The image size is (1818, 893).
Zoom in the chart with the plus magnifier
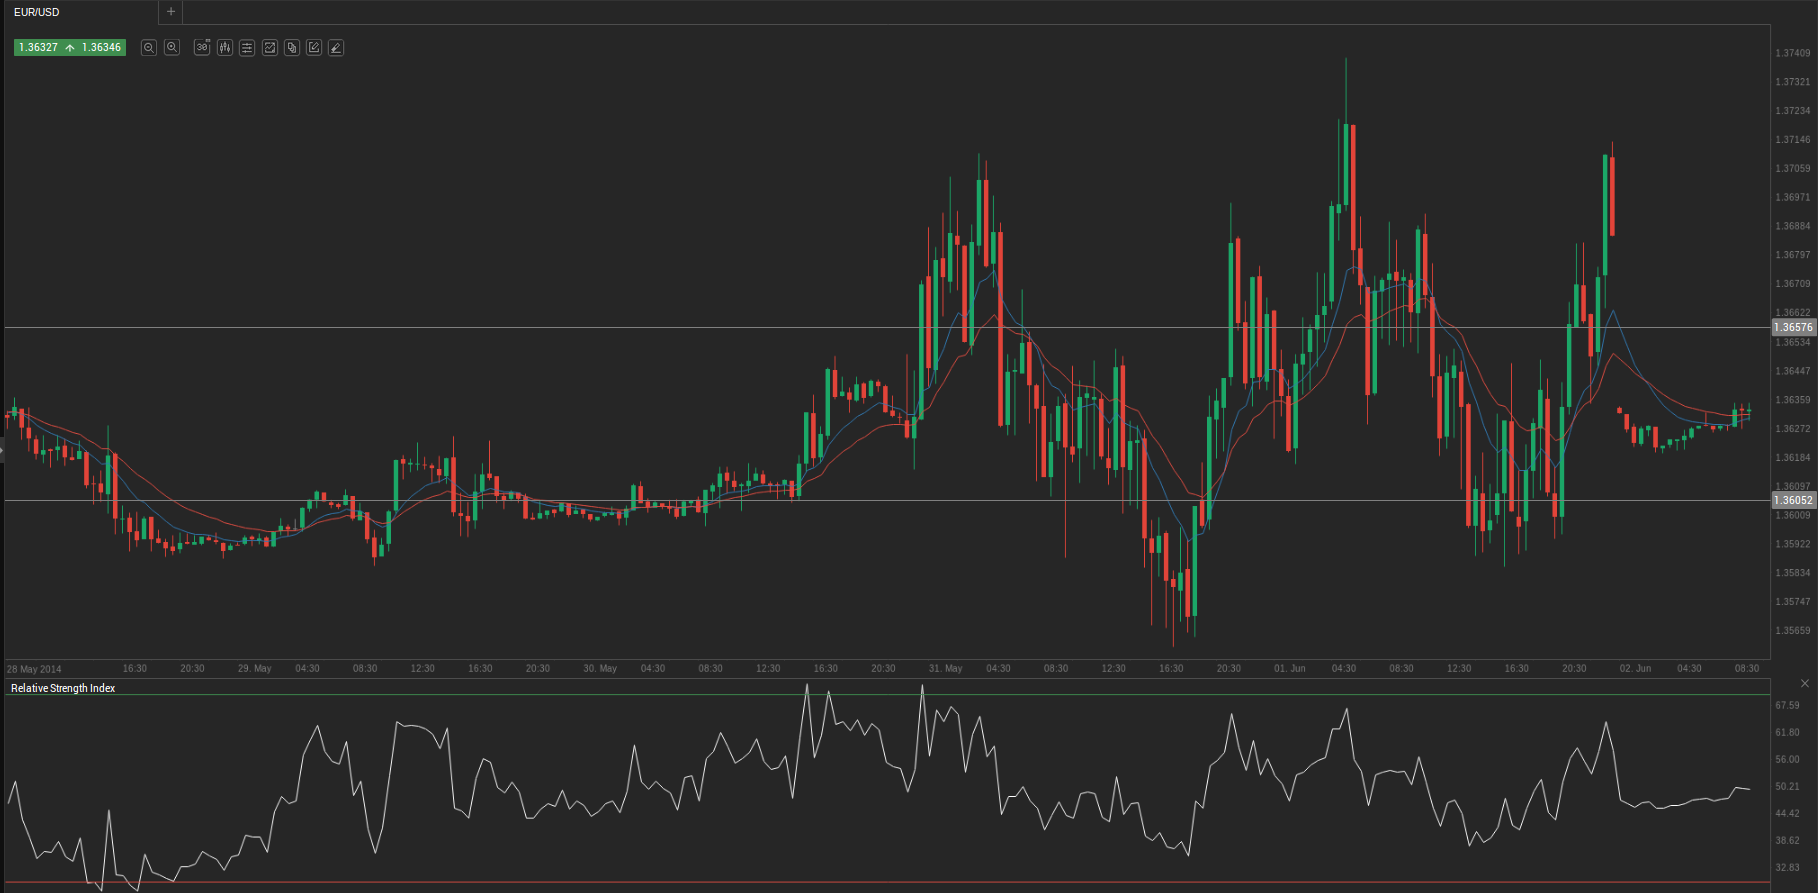click(172, 47)
